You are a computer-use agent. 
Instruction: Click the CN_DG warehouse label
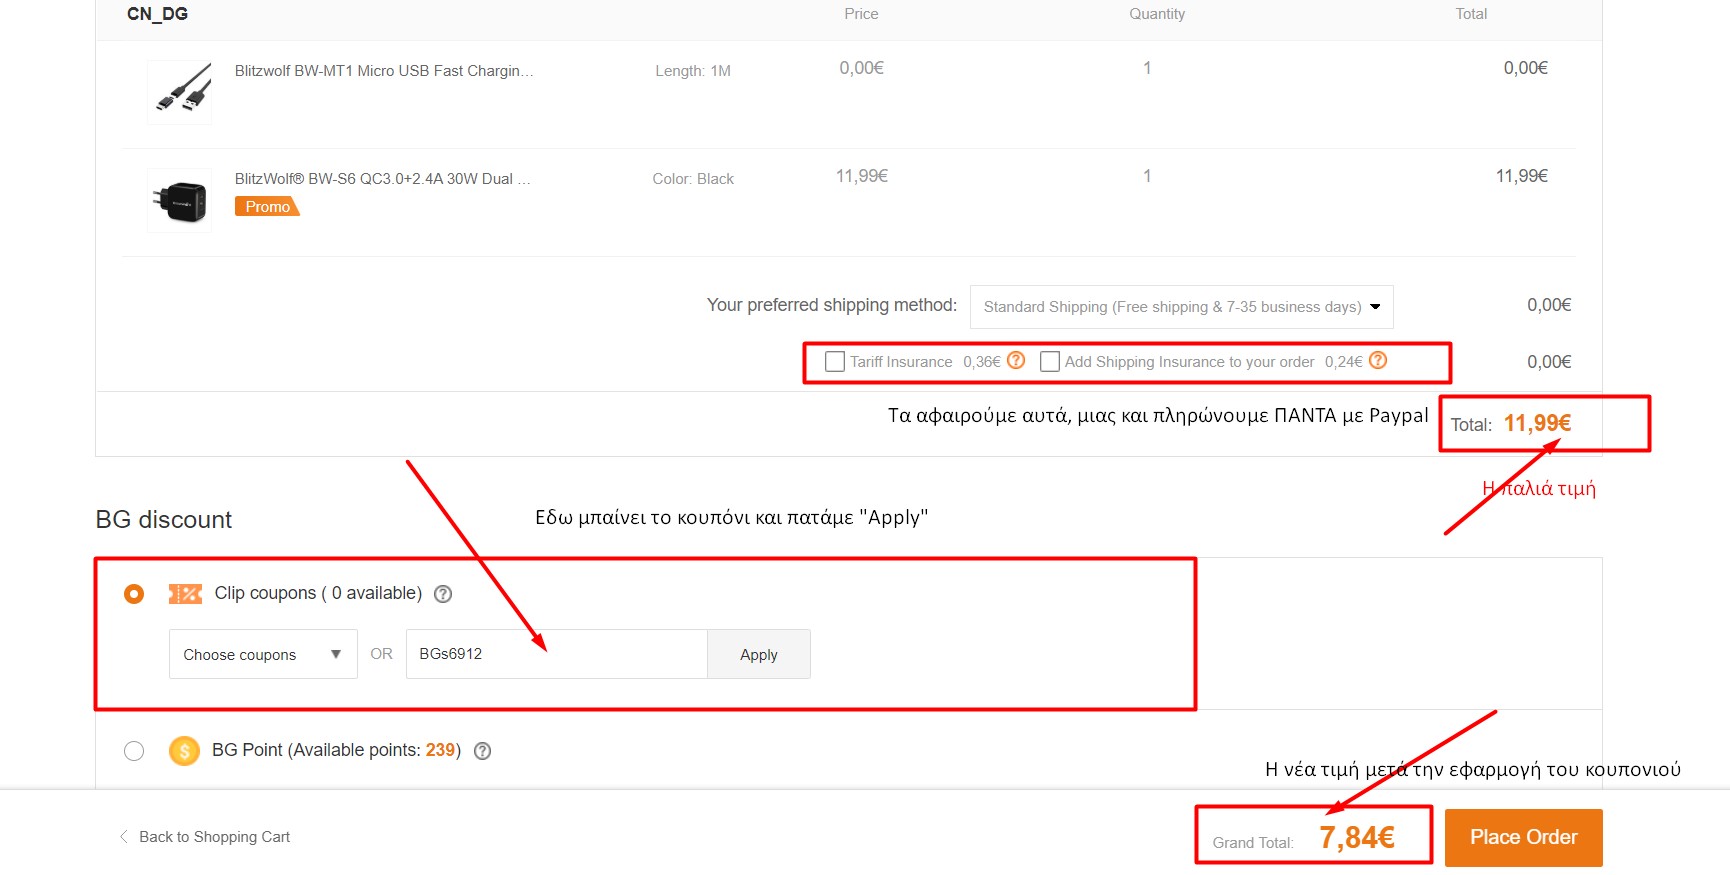click(157, 14)
